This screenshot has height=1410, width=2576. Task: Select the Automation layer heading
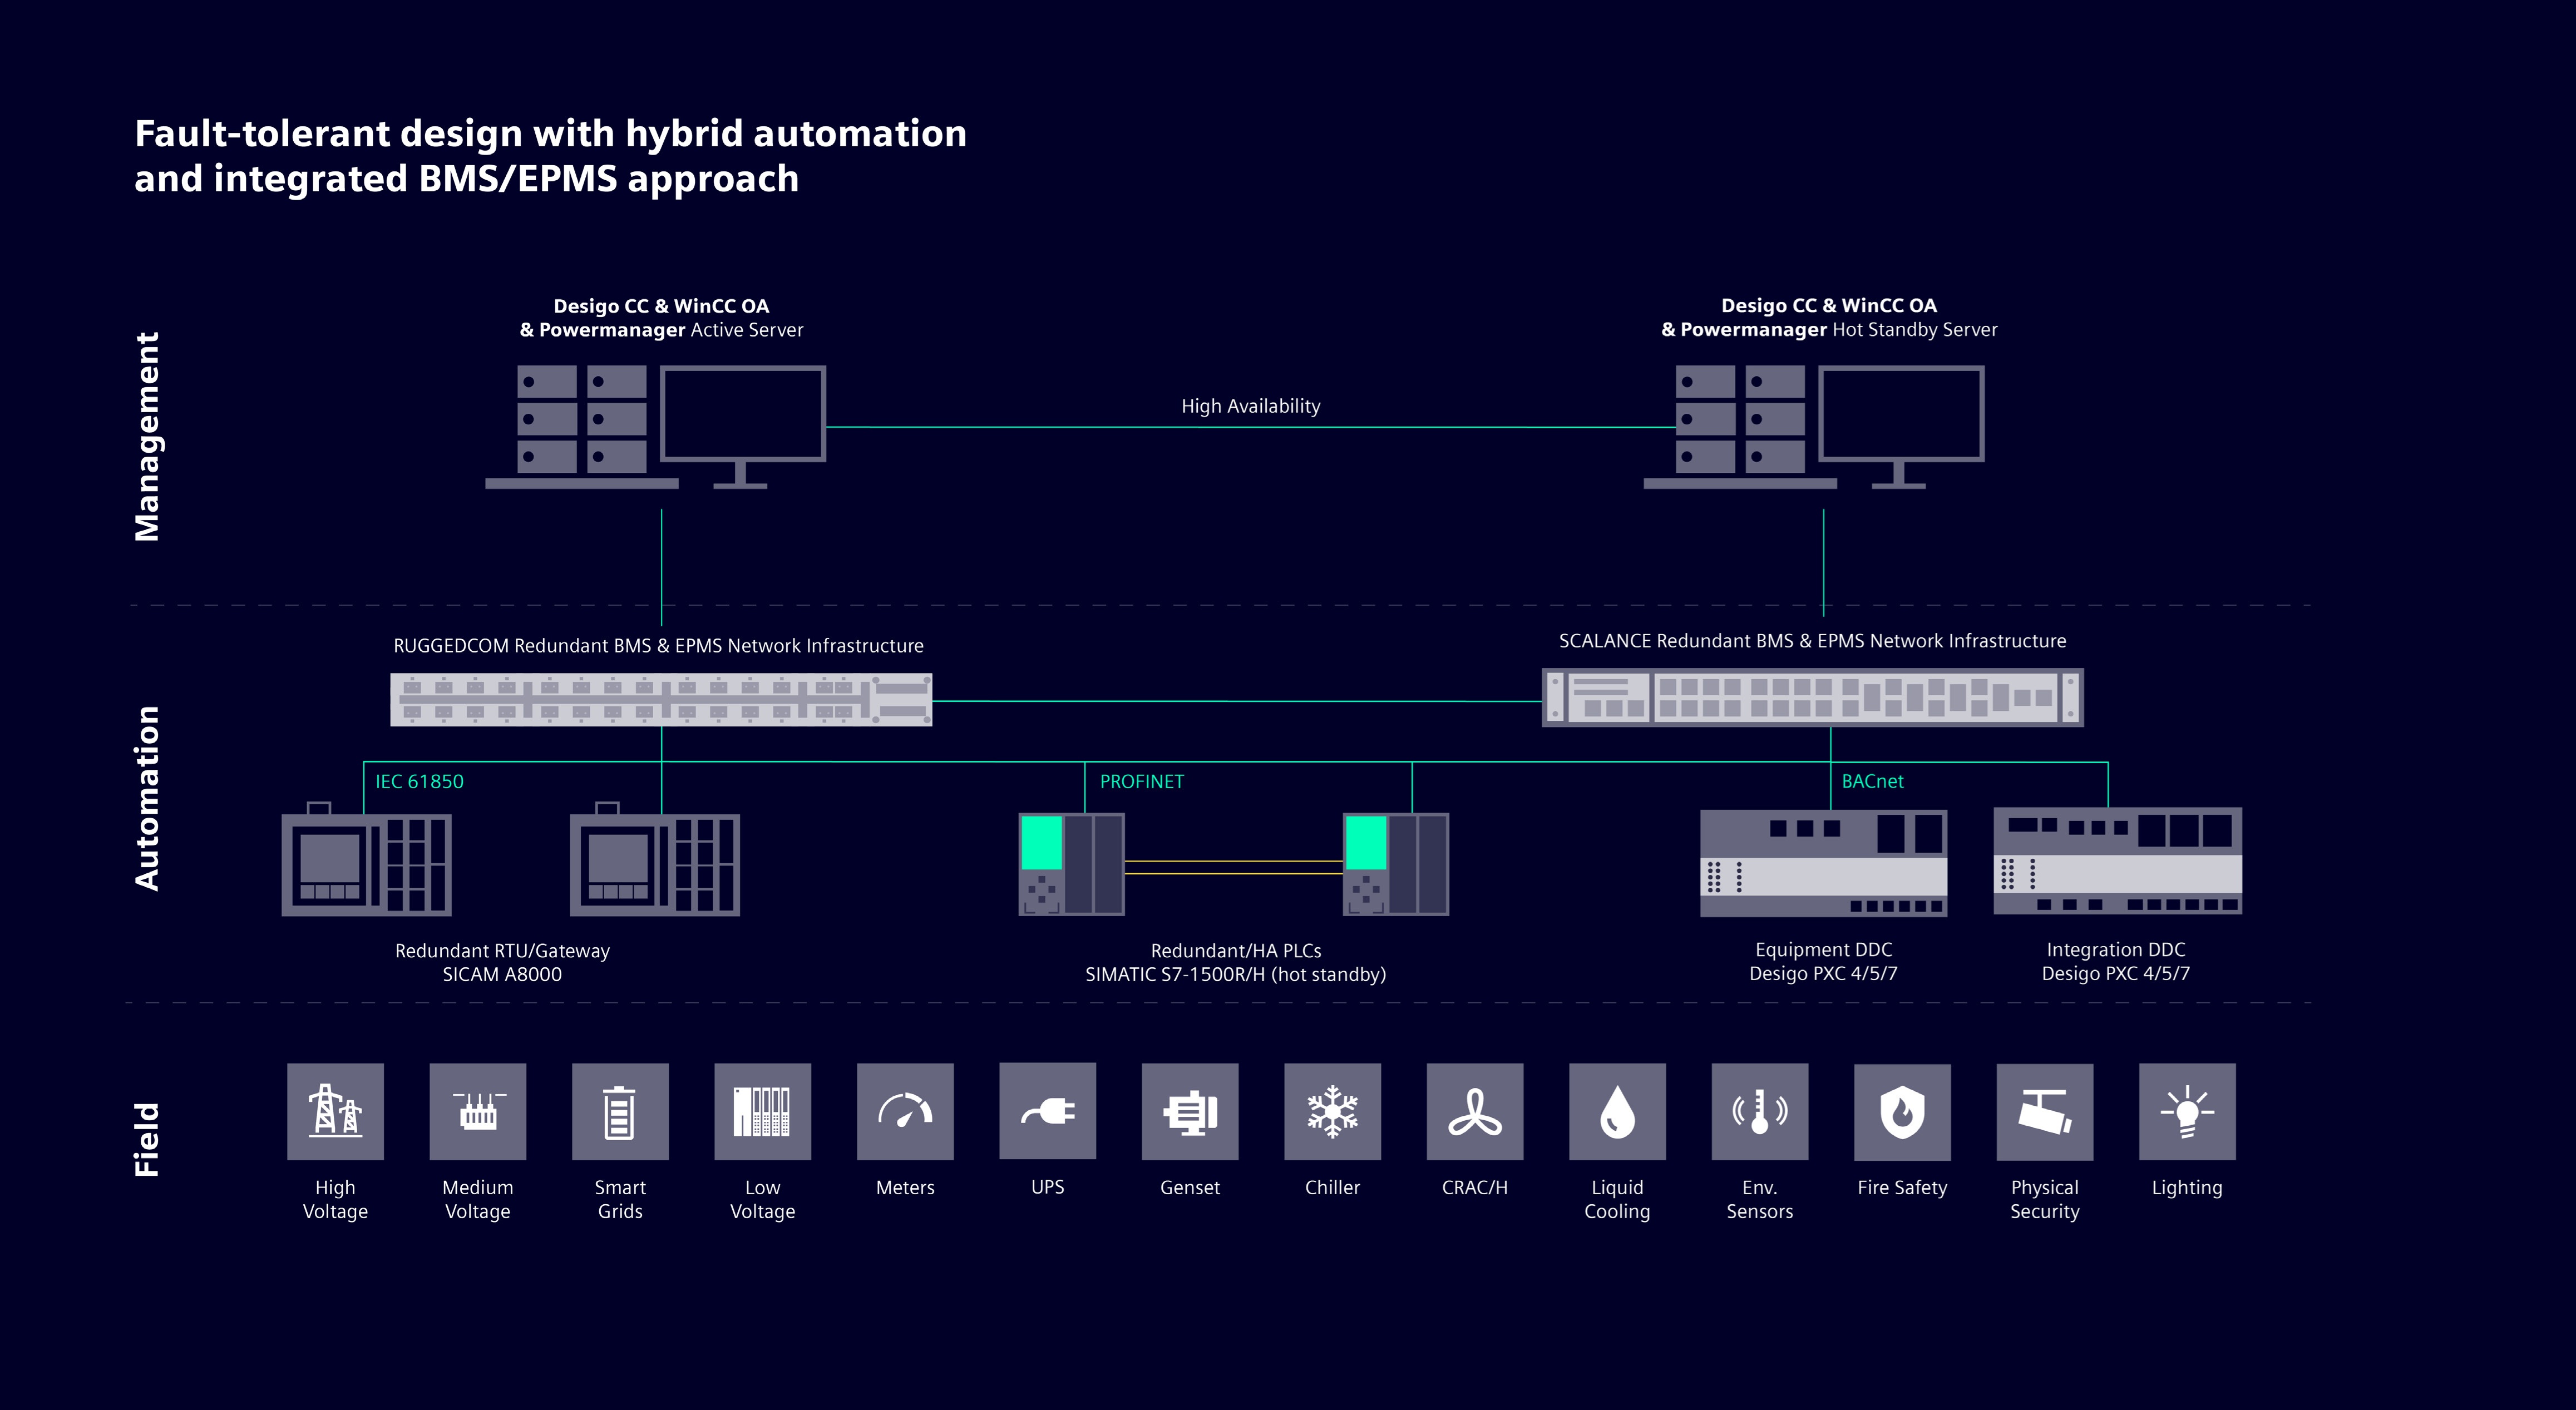(147, 798)
